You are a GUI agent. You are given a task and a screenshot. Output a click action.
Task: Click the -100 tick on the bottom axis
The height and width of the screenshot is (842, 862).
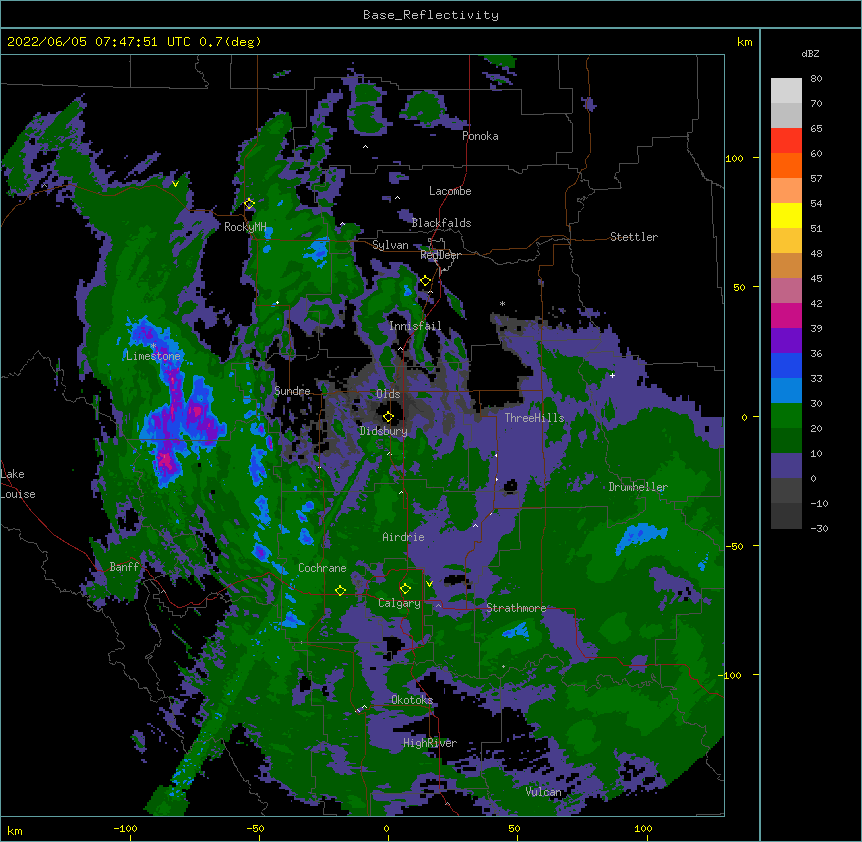pos(125,829)
